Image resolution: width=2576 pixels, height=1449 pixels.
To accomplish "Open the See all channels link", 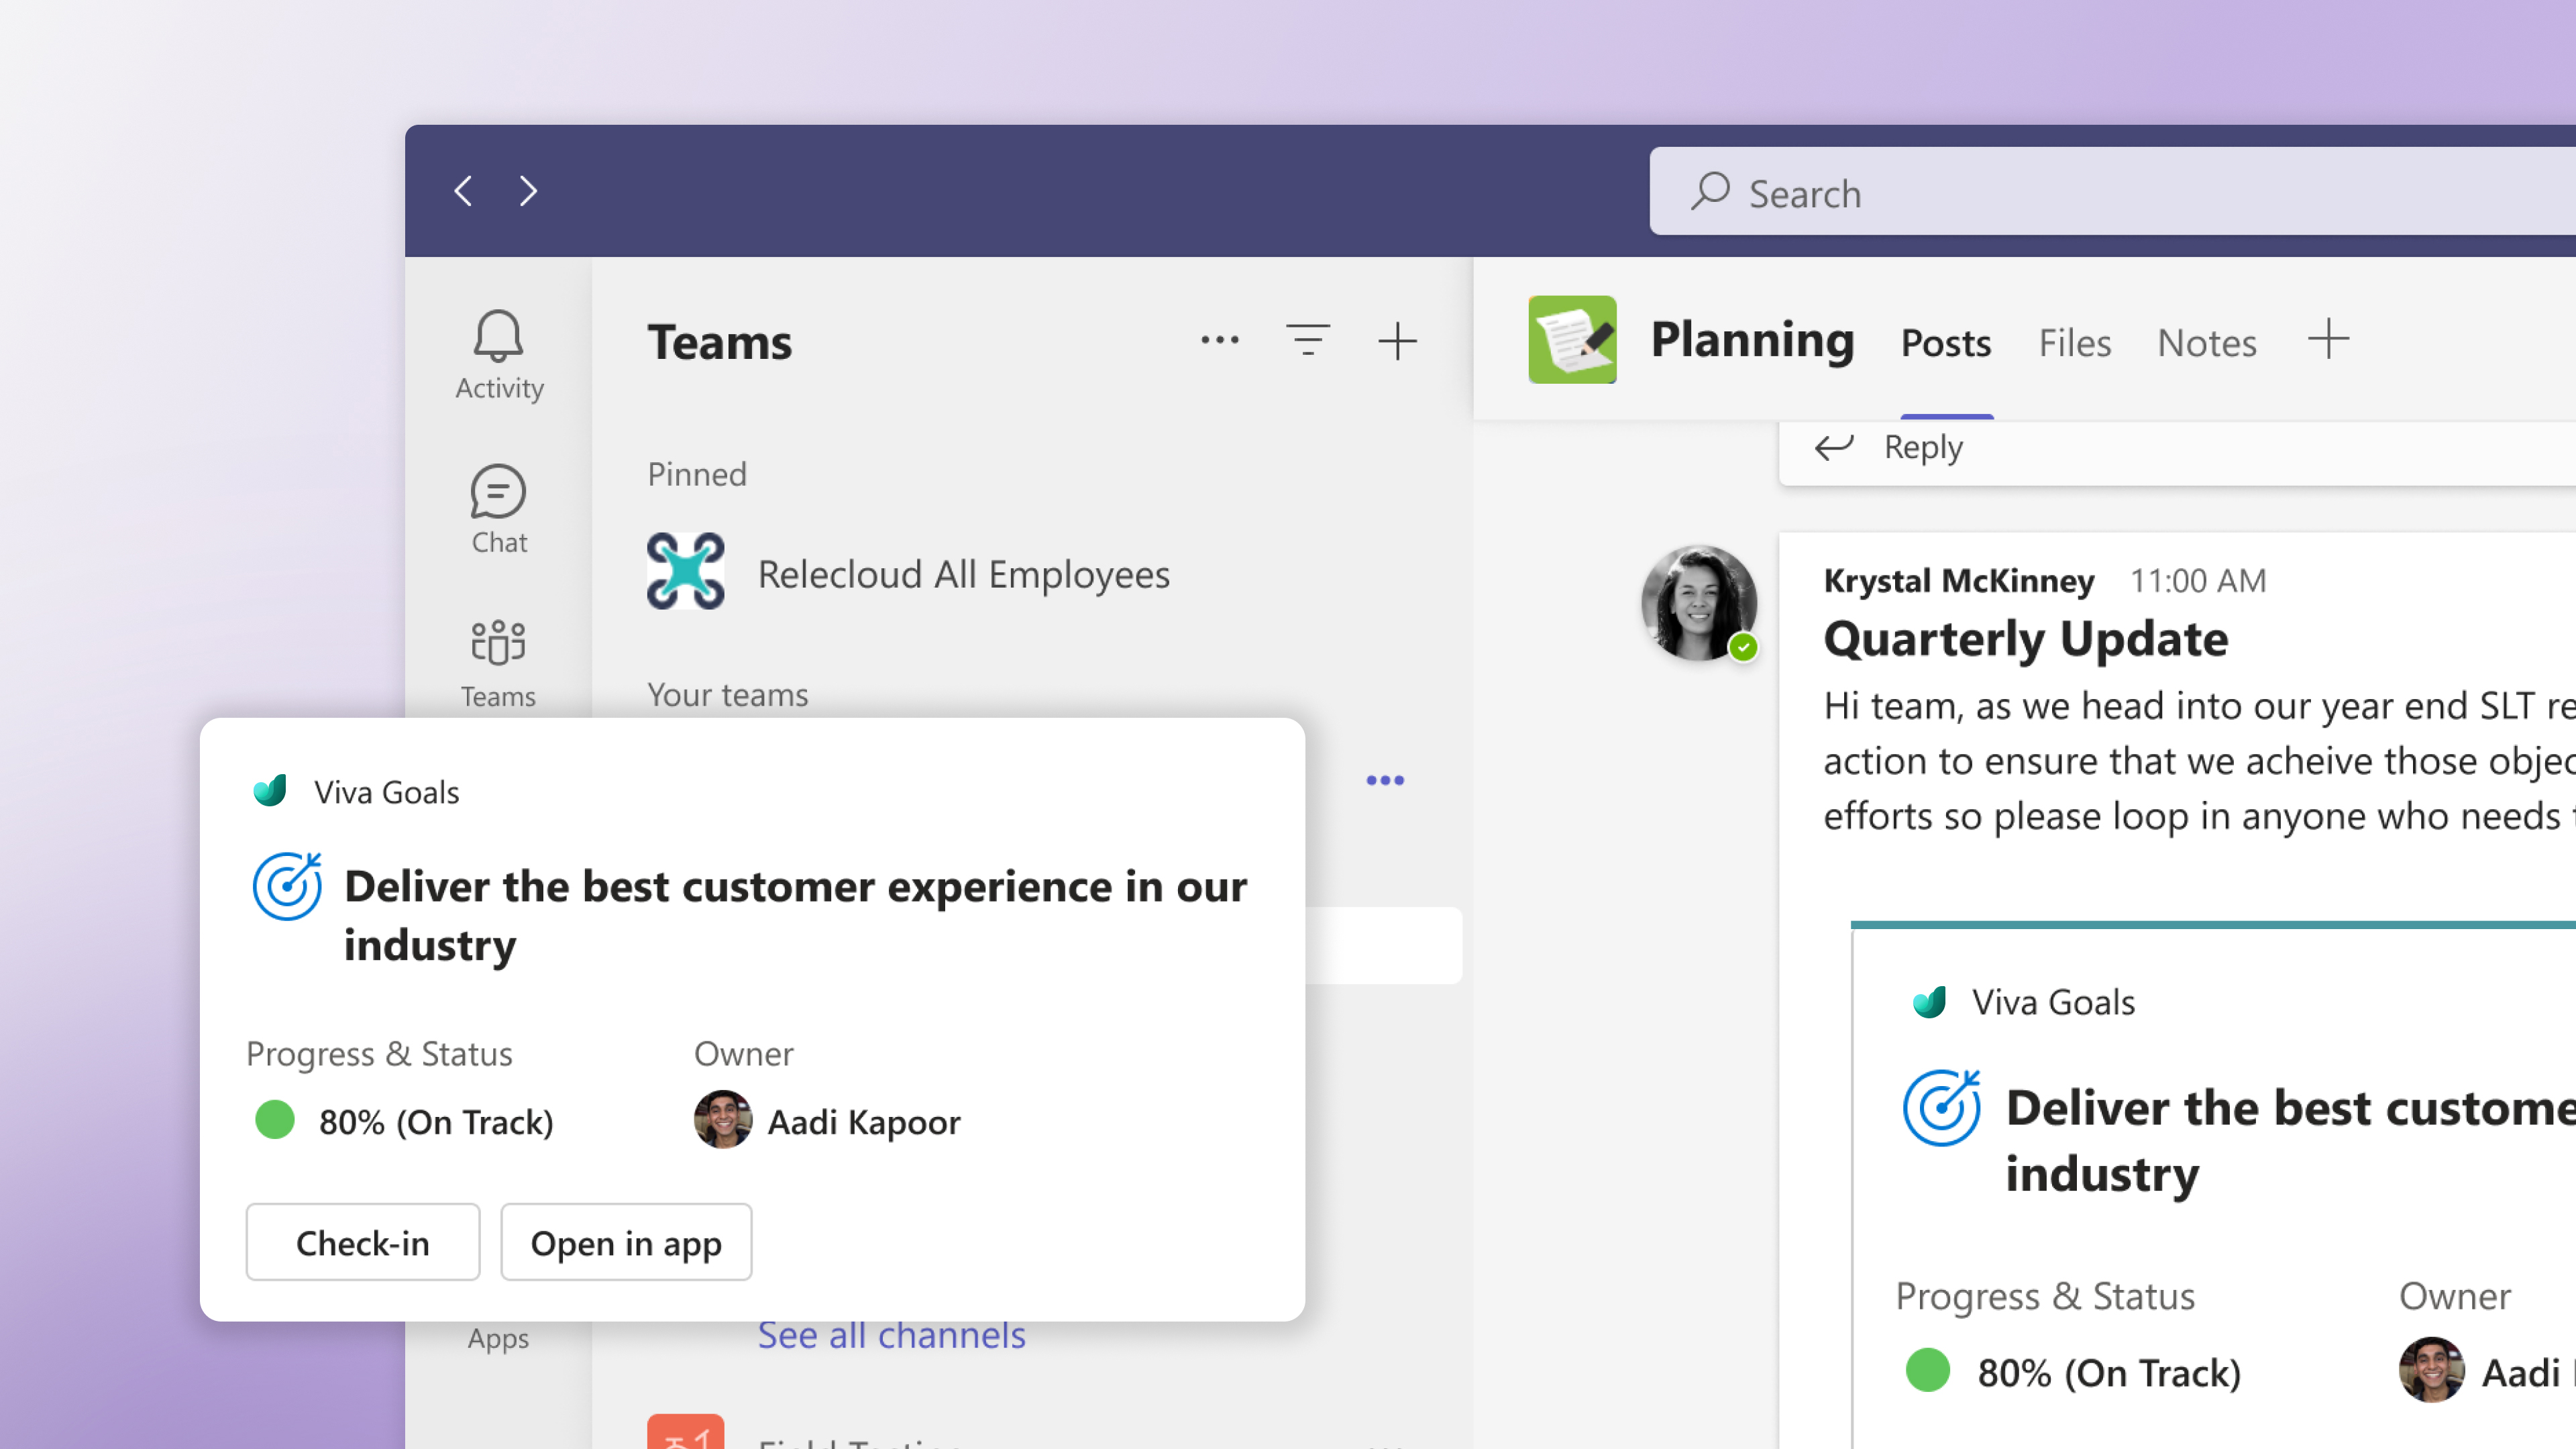I will pos(891,1335).
